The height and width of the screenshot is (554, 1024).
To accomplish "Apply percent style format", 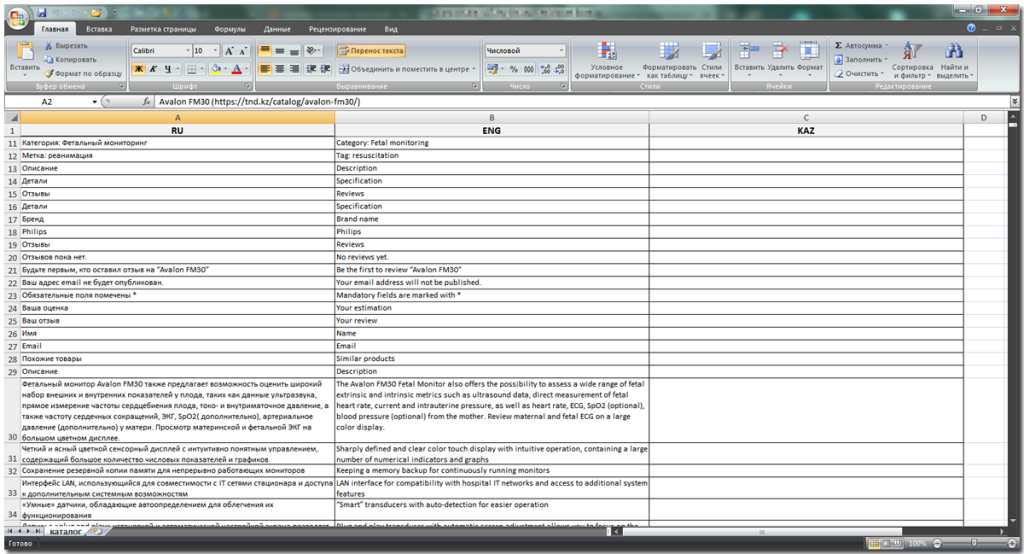I will tap(514, 69).
